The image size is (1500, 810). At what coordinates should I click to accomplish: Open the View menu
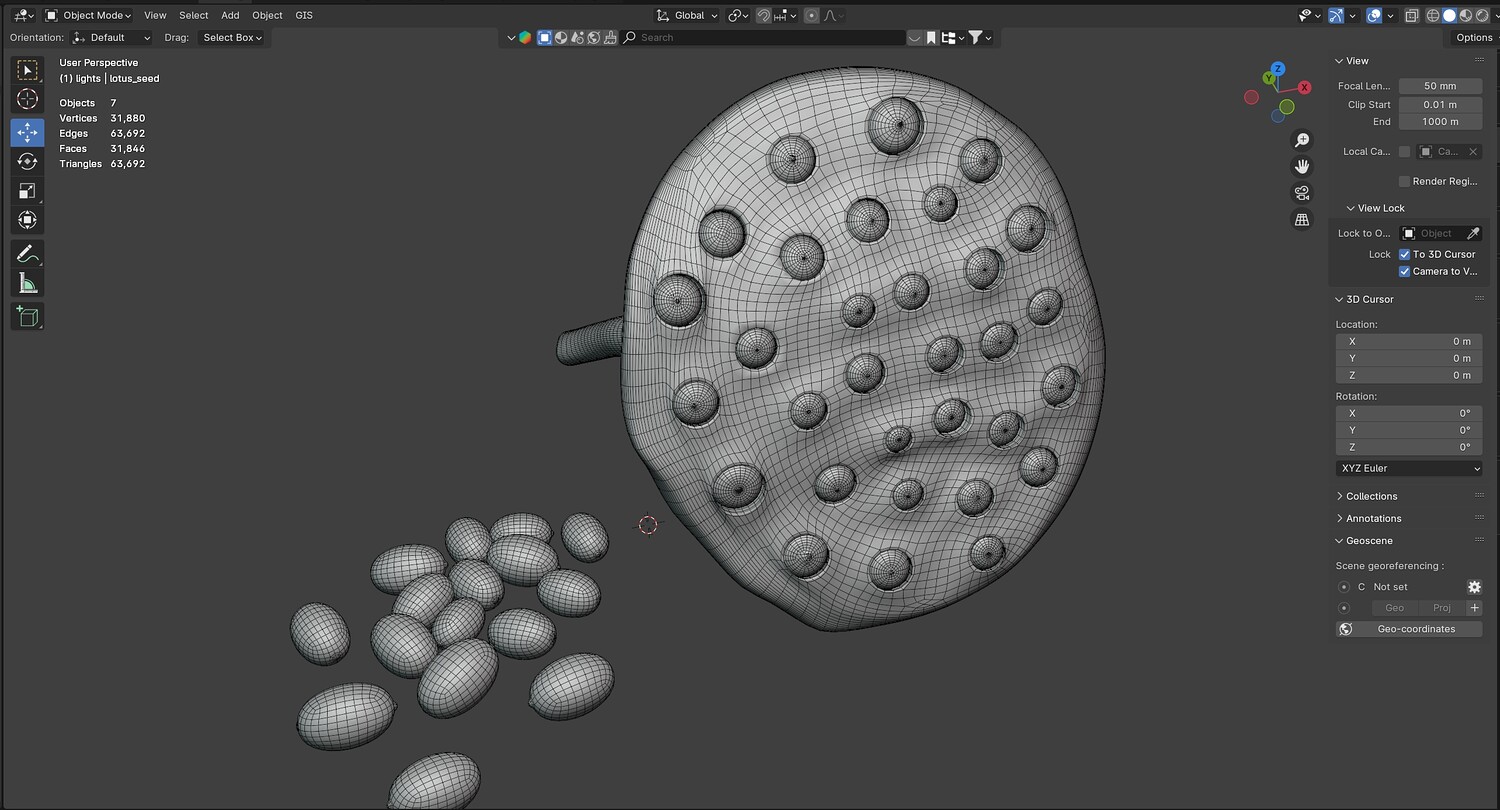click(155, 15)
